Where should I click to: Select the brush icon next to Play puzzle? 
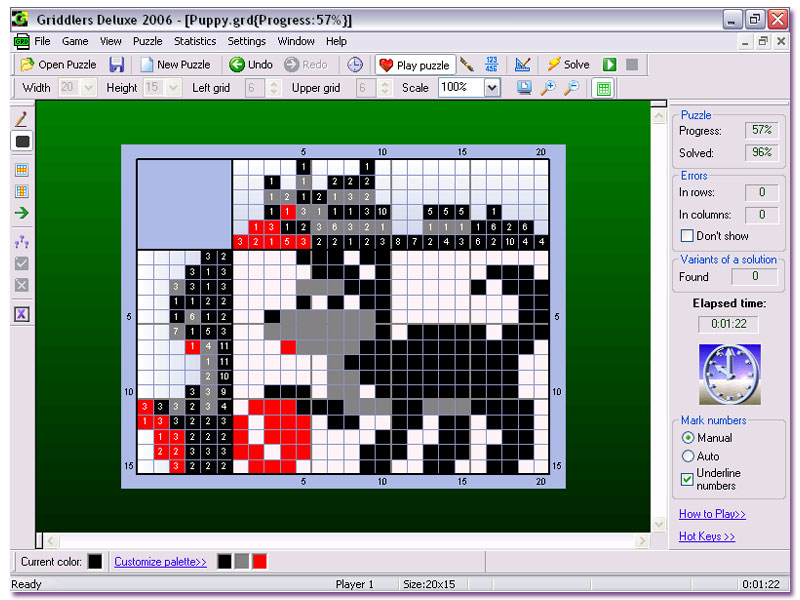pyautogui.click(x=467, y=65)
